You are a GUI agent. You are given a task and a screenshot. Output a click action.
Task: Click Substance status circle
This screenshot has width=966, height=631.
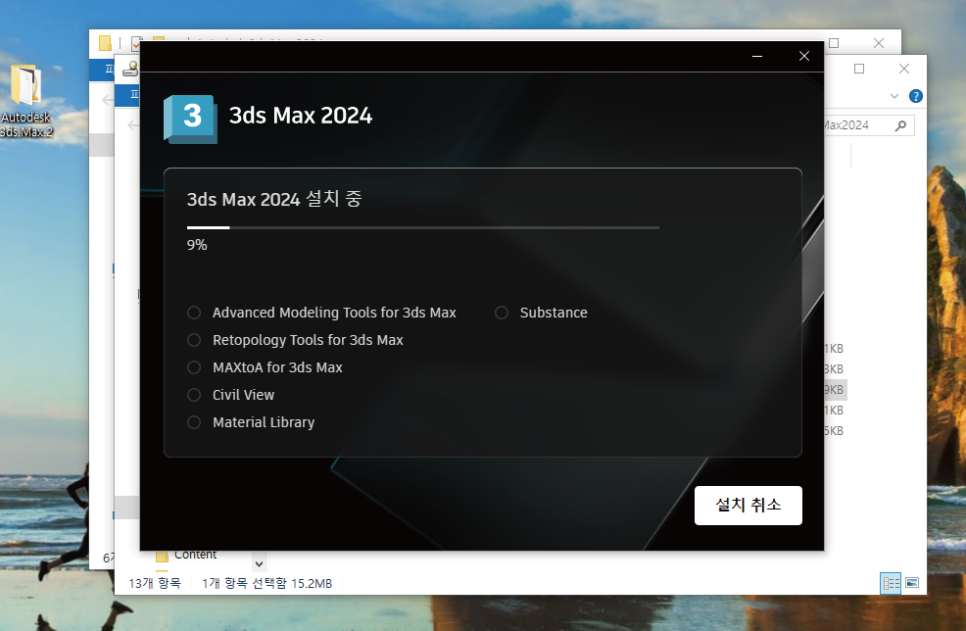point(501,312)
